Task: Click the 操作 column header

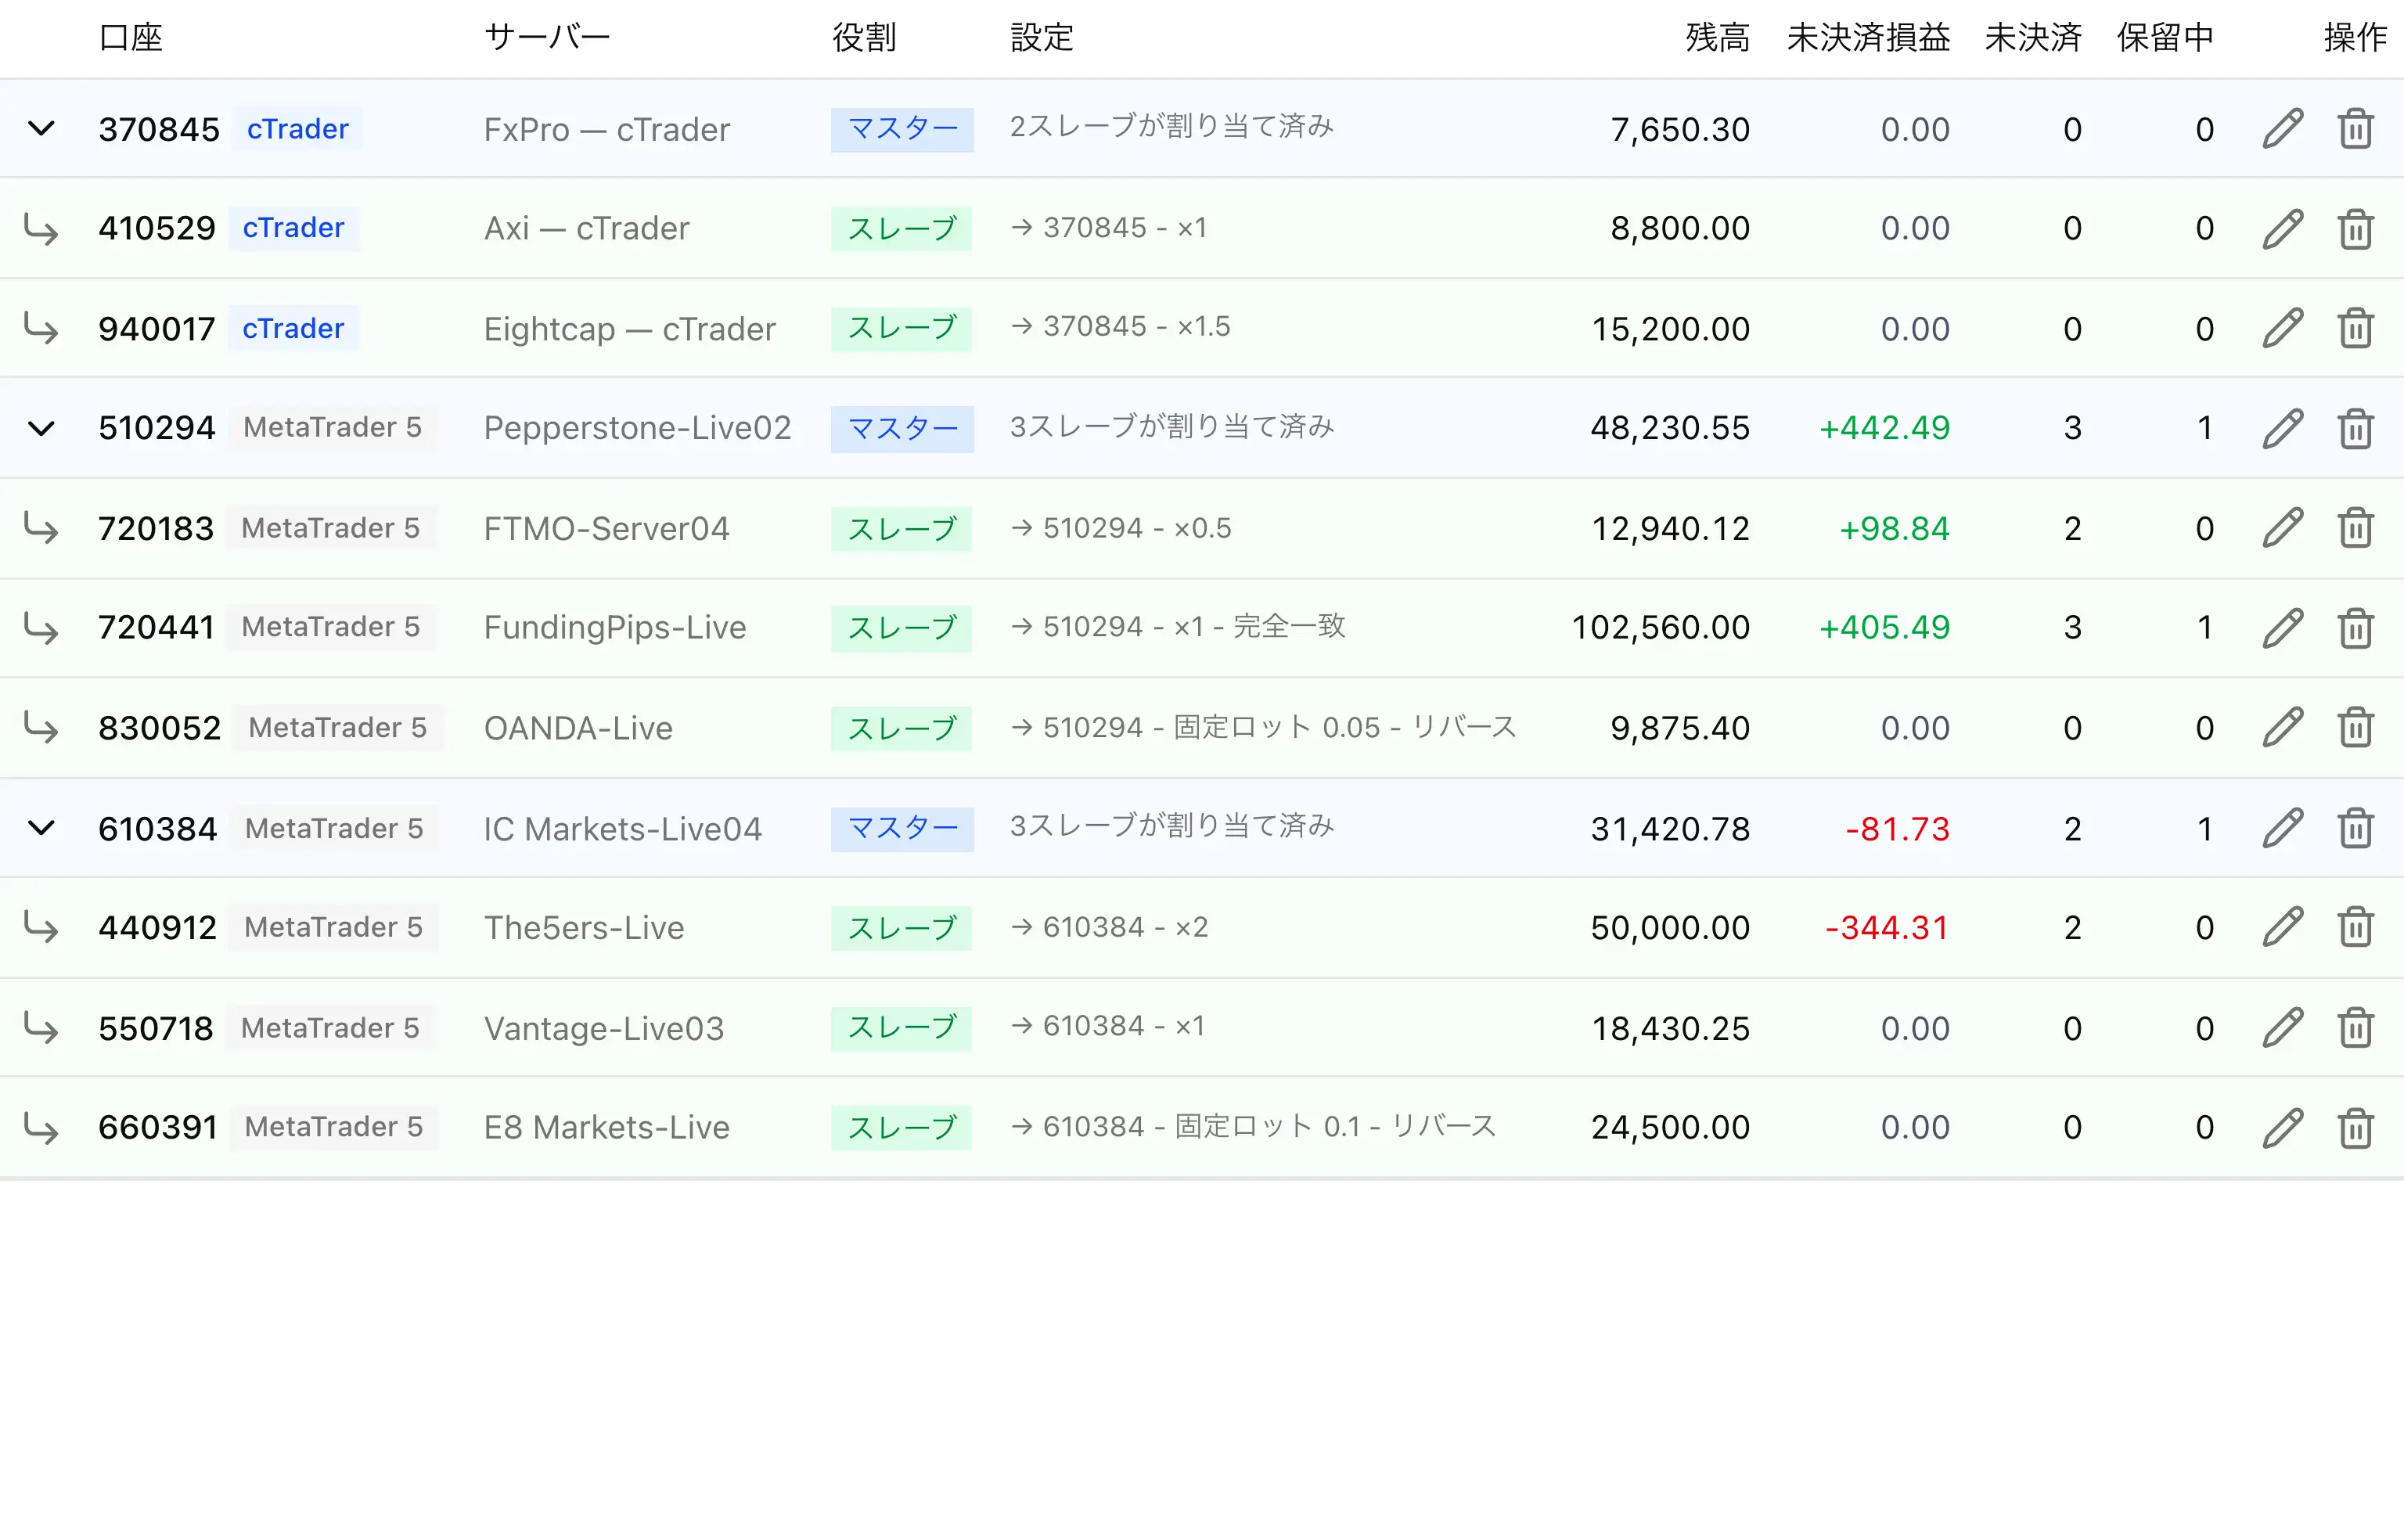Action: point(2356,38)
